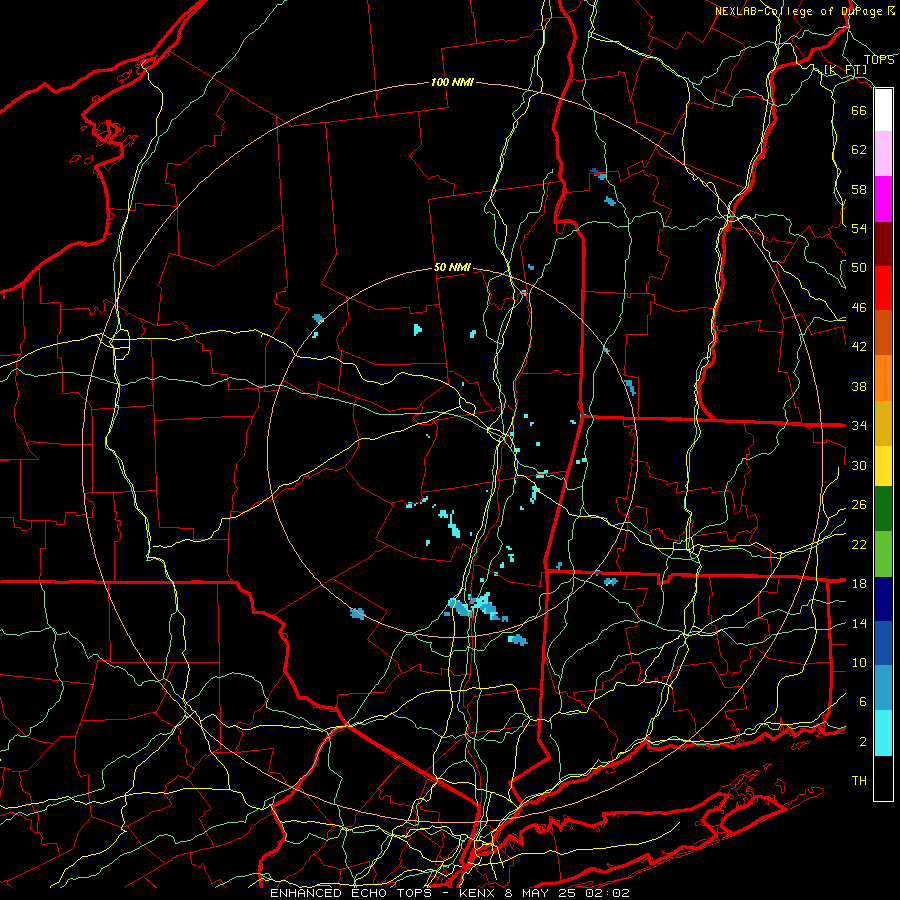Click the legend value 58

[859, 189]
